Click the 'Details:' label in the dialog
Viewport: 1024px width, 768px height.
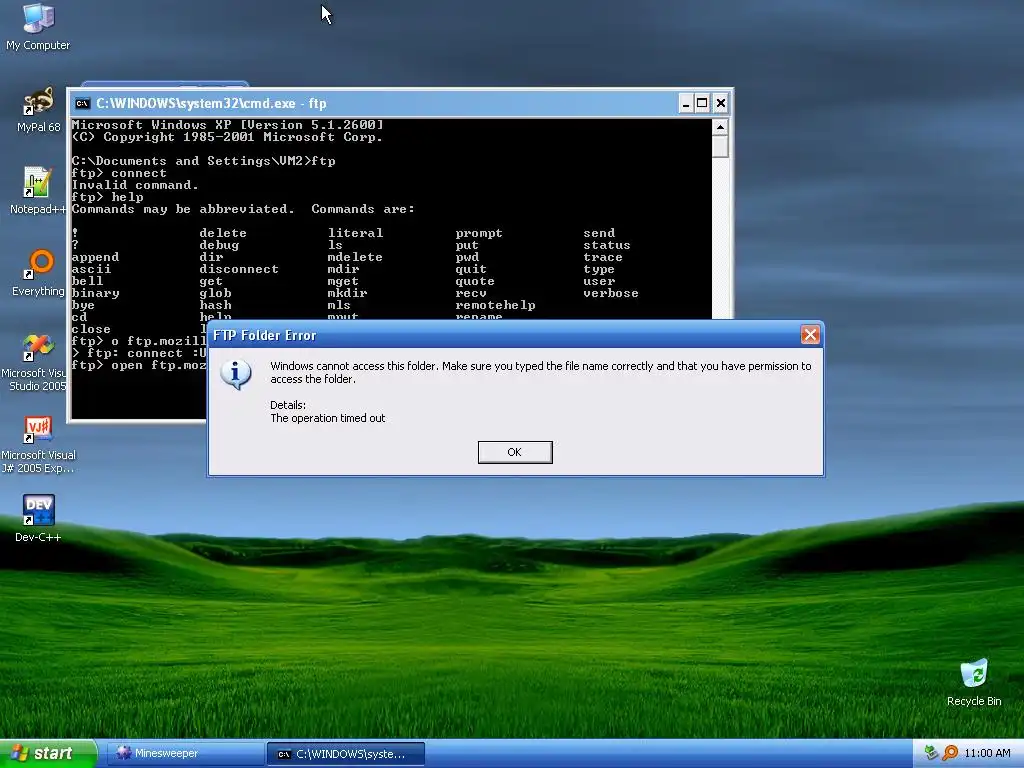click(x=288, y=405)
